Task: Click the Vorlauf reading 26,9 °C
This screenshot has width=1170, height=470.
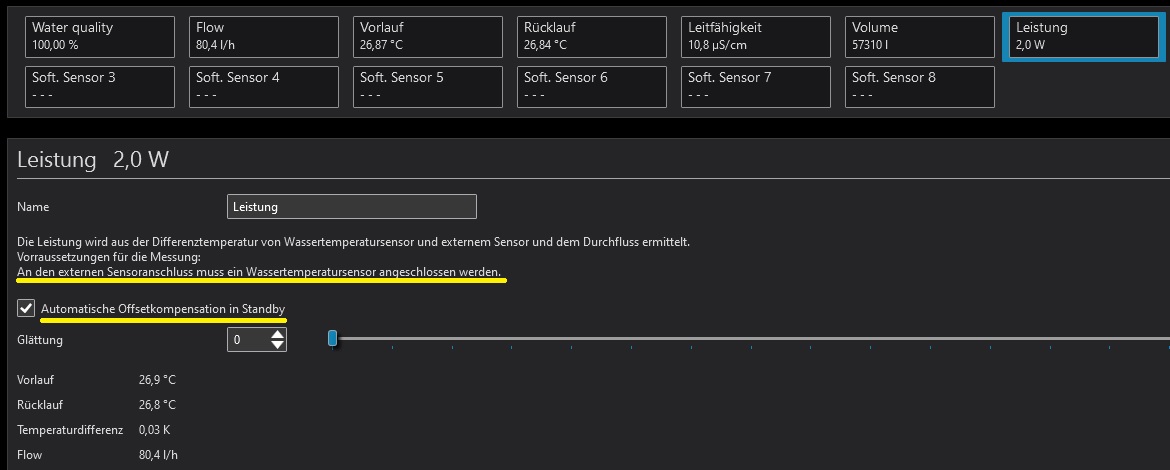Action: 157,380
